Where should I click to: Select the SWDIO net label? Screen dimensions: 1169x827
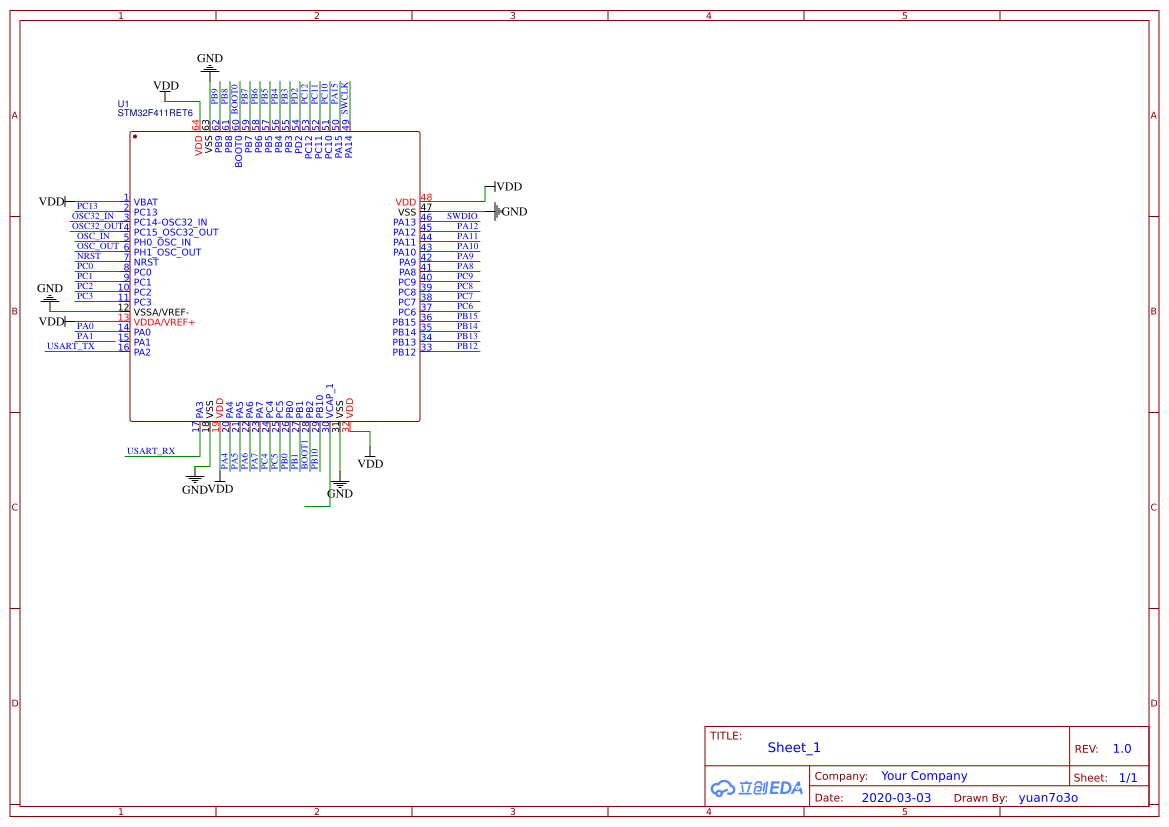pos(462,216)
